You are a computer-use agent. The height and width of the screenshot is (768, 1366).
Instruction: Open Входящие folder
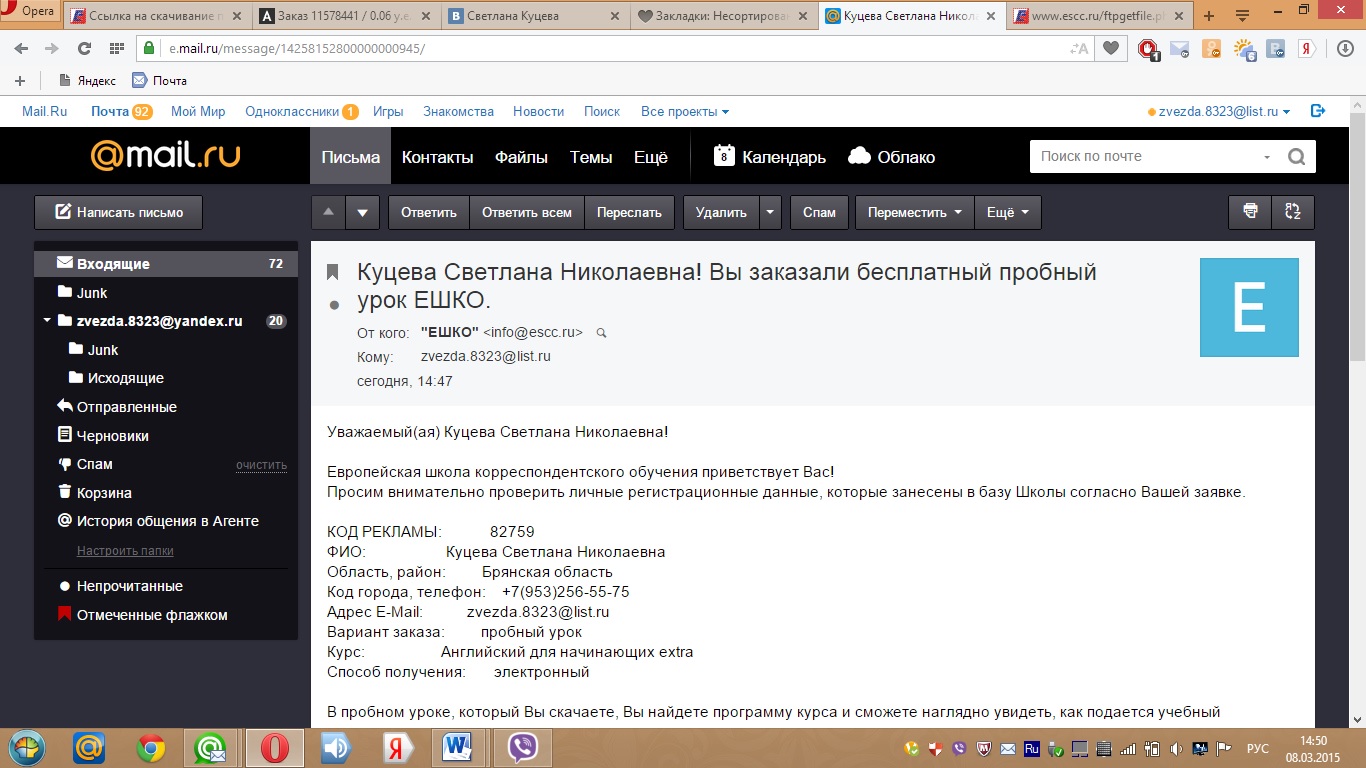(x=166, y=264)
